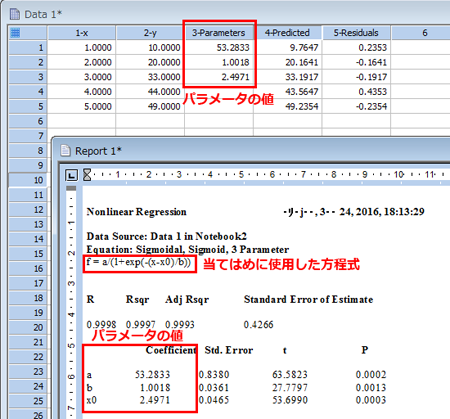The height and width of the screenshot is (419, 450).
Task: Select the 1-x column header
Action: 82,33
